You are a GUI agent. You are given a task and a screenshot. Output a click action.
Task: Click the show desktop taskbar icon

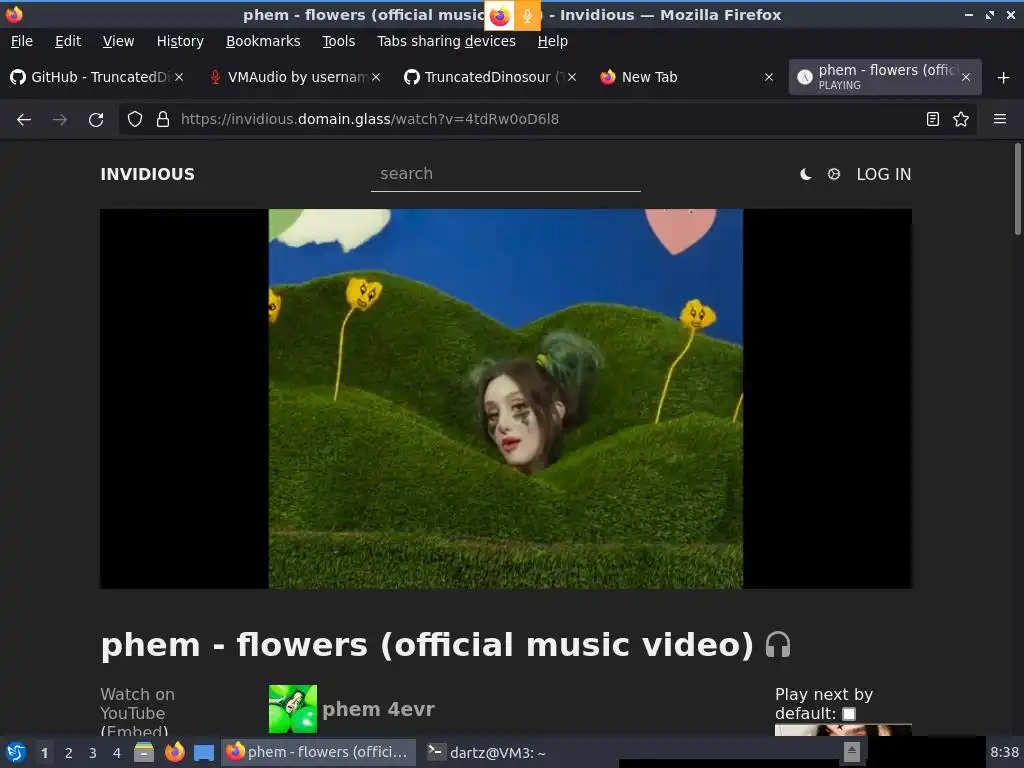click(204, 753)
